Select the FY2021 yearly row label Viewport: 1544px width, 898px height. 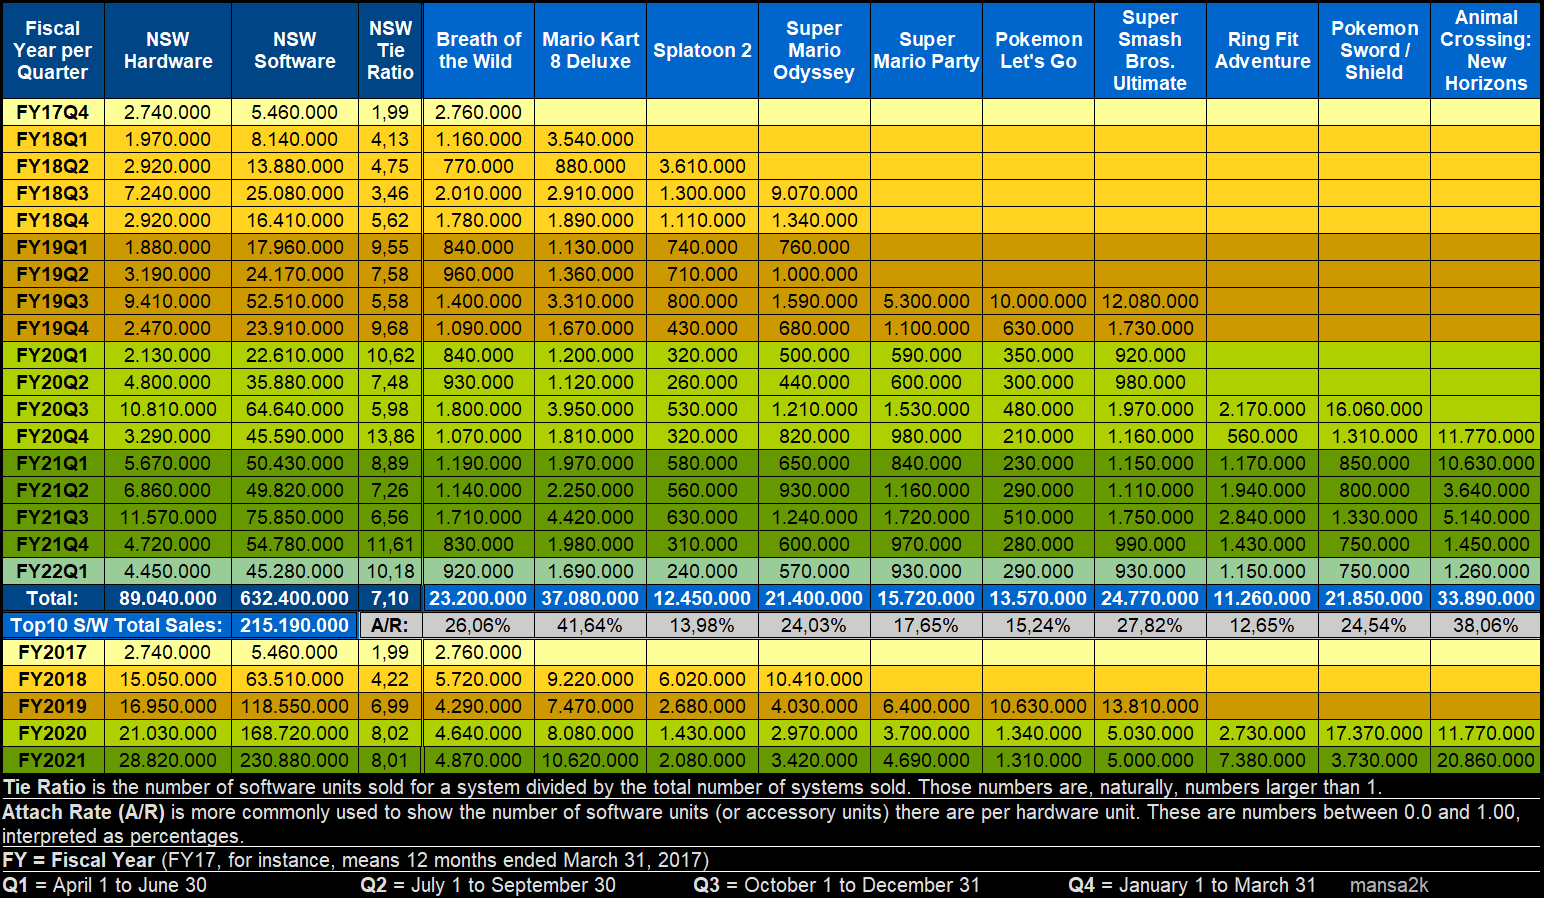point(53,760)
